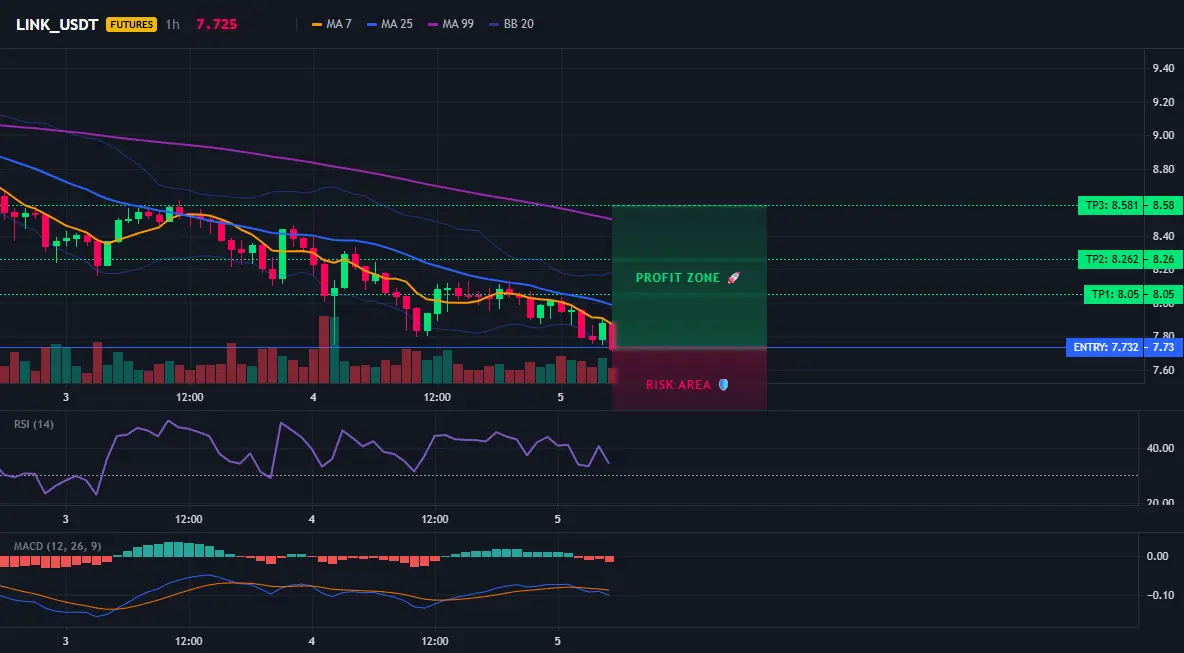Viewport: 1184px width, 653px height.
Task: Click the RISK AREA text
Action: (x=678, y=385)
